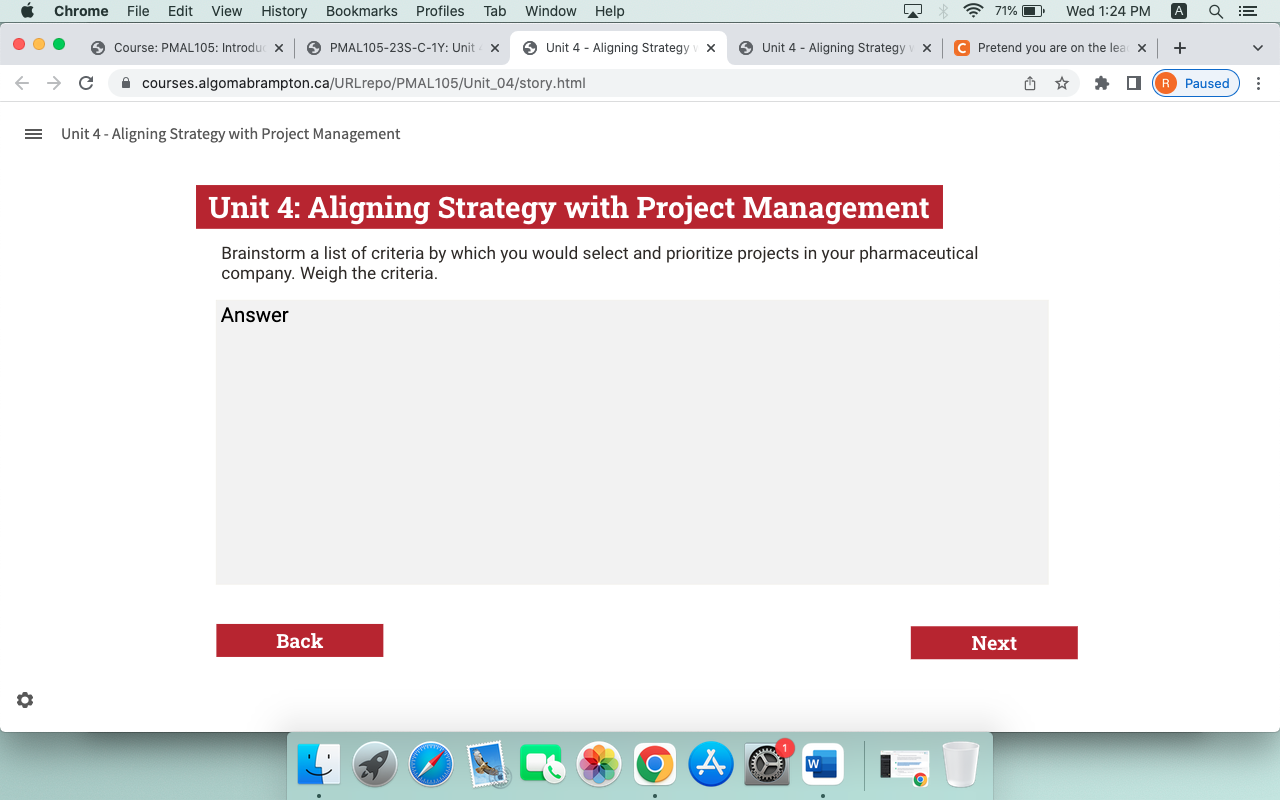1280x800 pixels.
Task: Open System Preferences from the Dock
Action: [x=767, y=765]
